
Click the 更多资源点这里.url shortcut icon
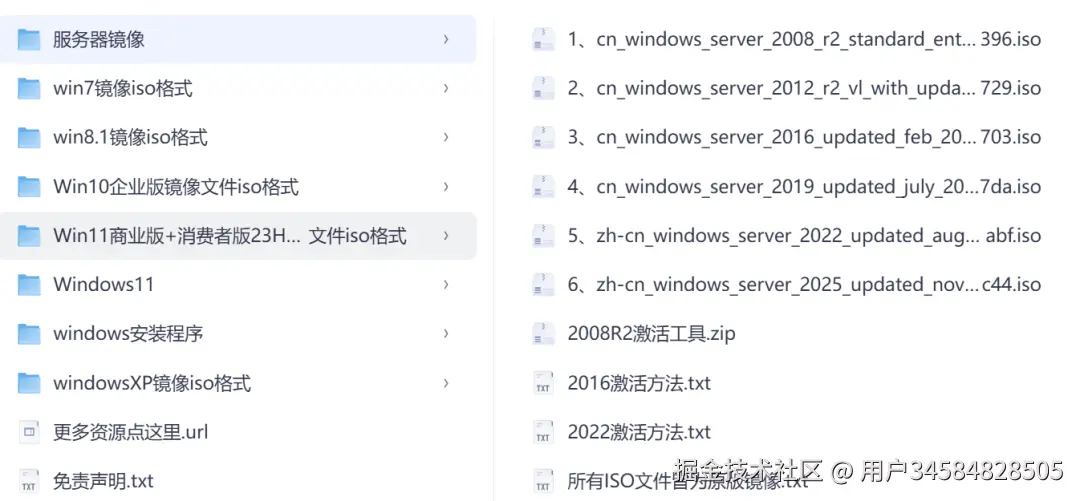tap(29, 432)
